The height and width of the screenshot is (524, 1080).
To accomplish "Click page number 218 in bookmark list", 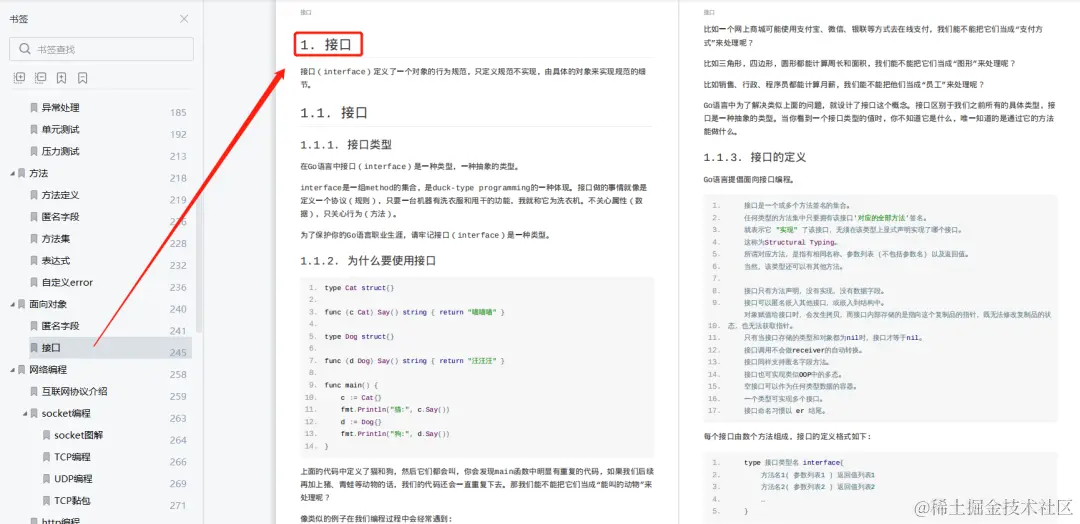I will [178, 178].
